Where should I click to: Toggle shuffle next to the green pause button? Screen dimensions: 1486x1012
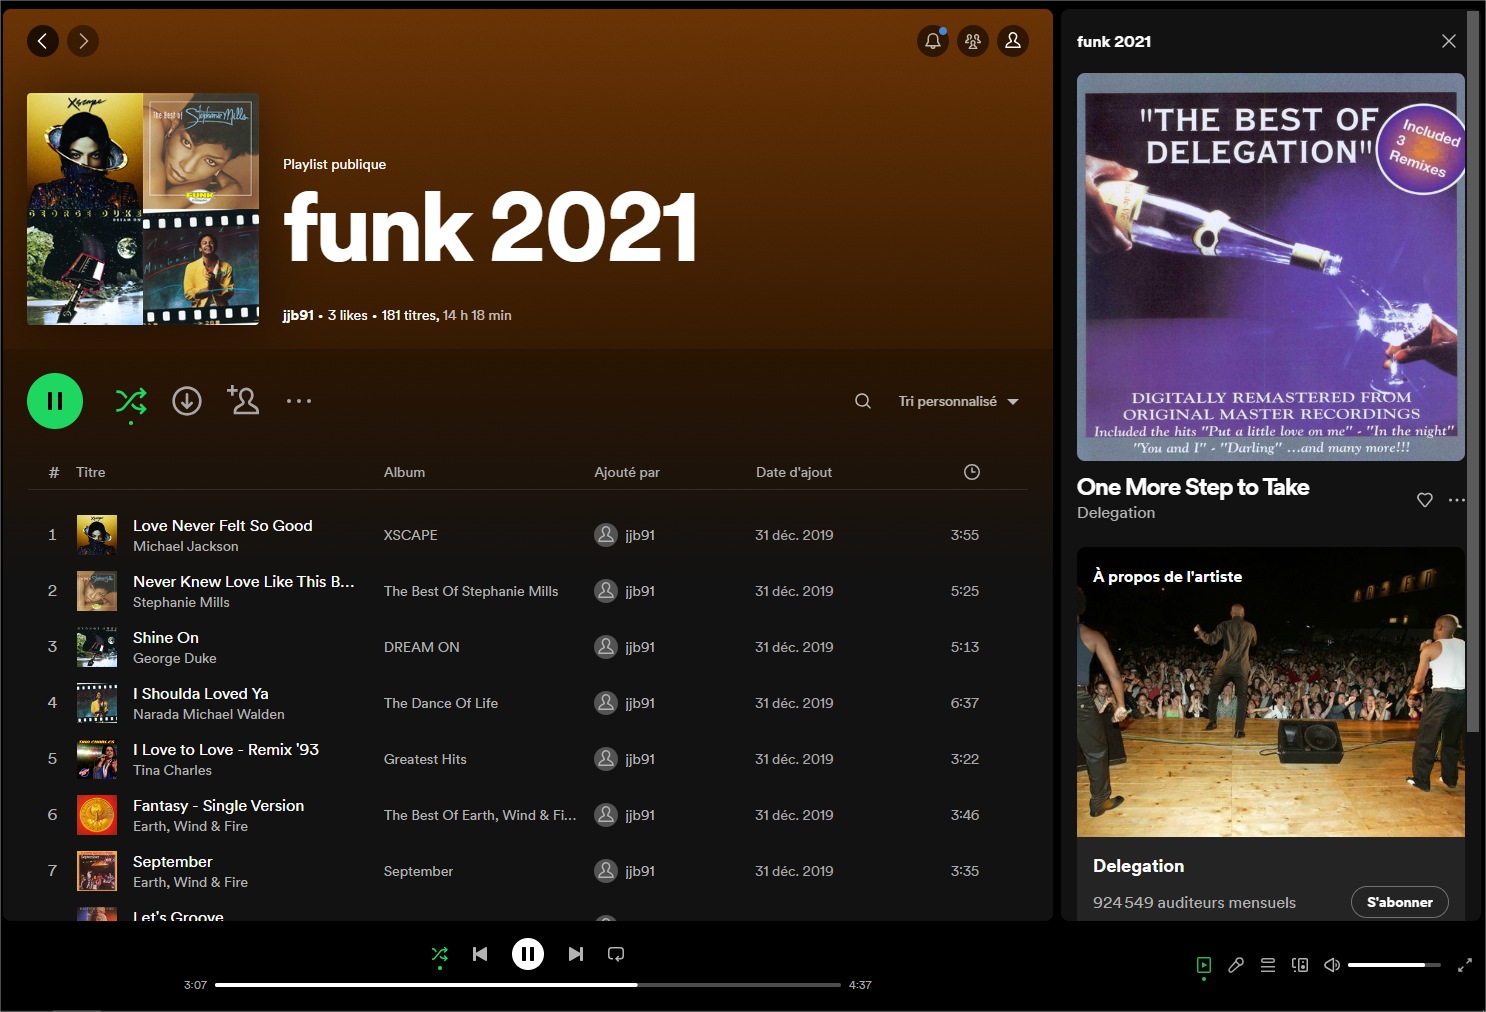(x=131, y=401)
